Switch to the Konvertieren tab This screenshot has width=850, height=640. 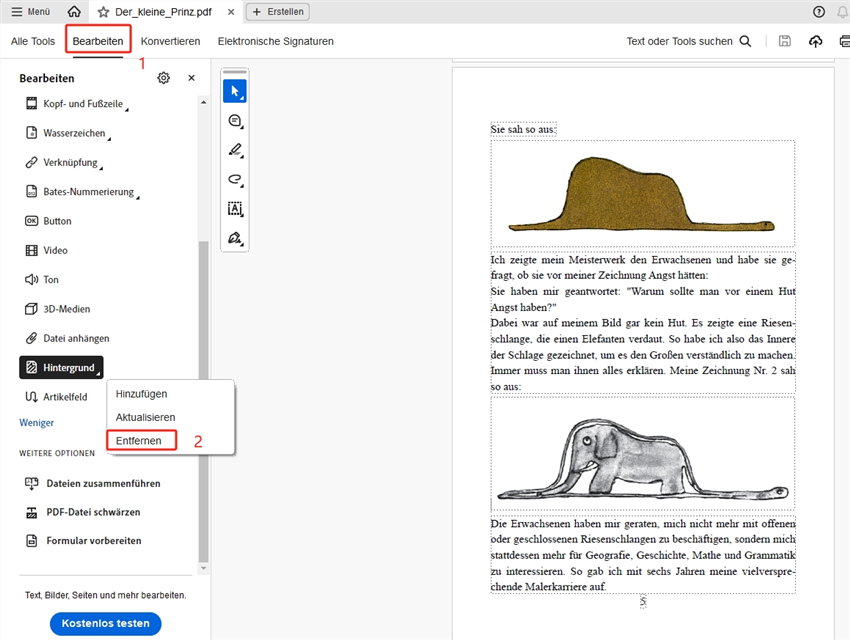click(x=170, y=41)
